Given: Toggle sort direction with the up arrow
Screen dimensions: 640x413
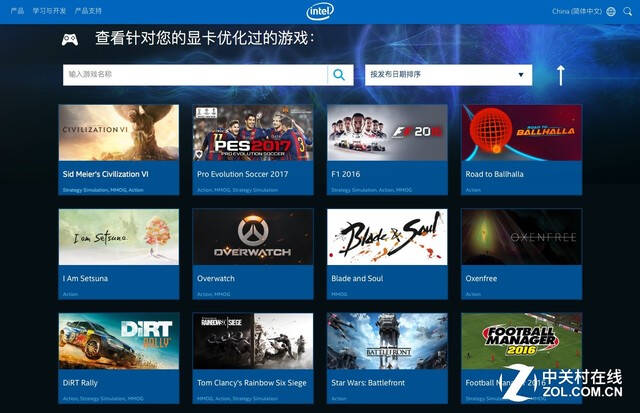Looking at the screenshot, I should 561,75.
